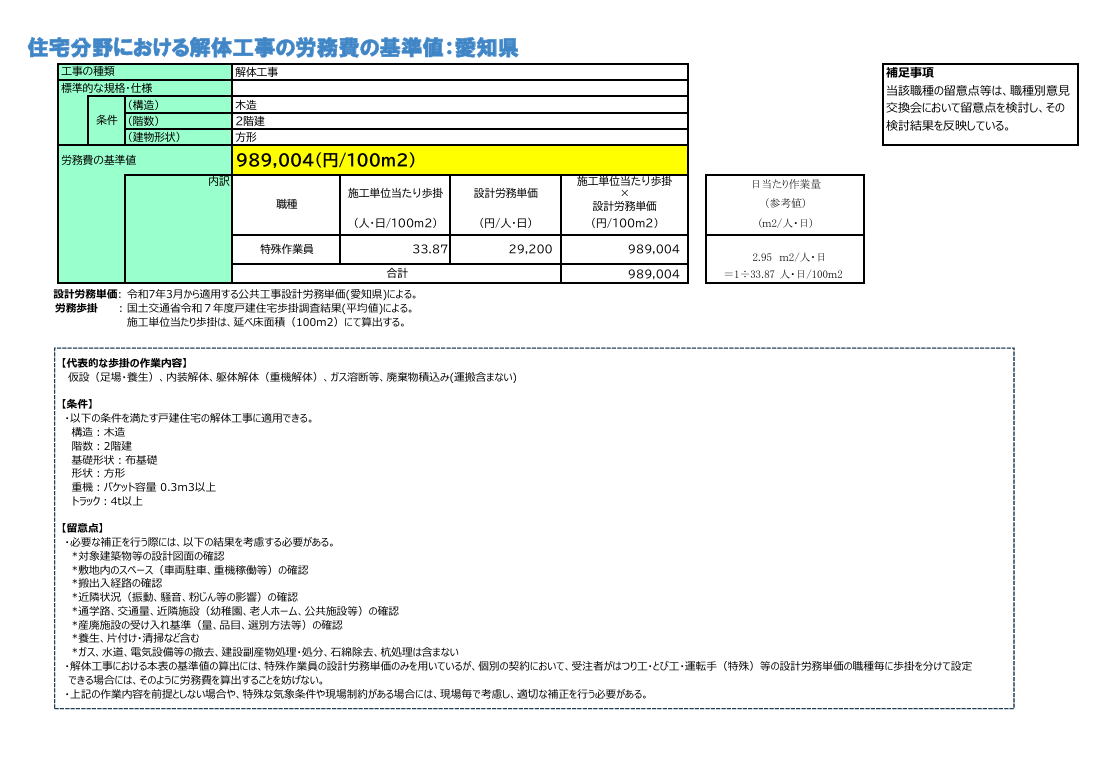Click the 職種 column header
The height and width of the screenshot is (780, 1117).
(287, 205)
